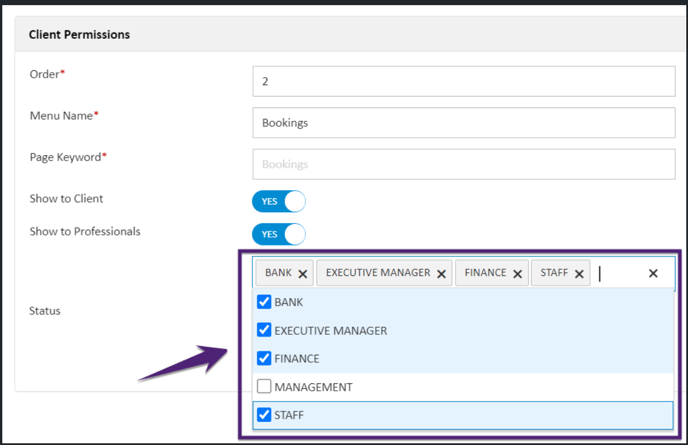Check the MANAGEMENT checkbox
Screen dimensions: 688x445
265,386
